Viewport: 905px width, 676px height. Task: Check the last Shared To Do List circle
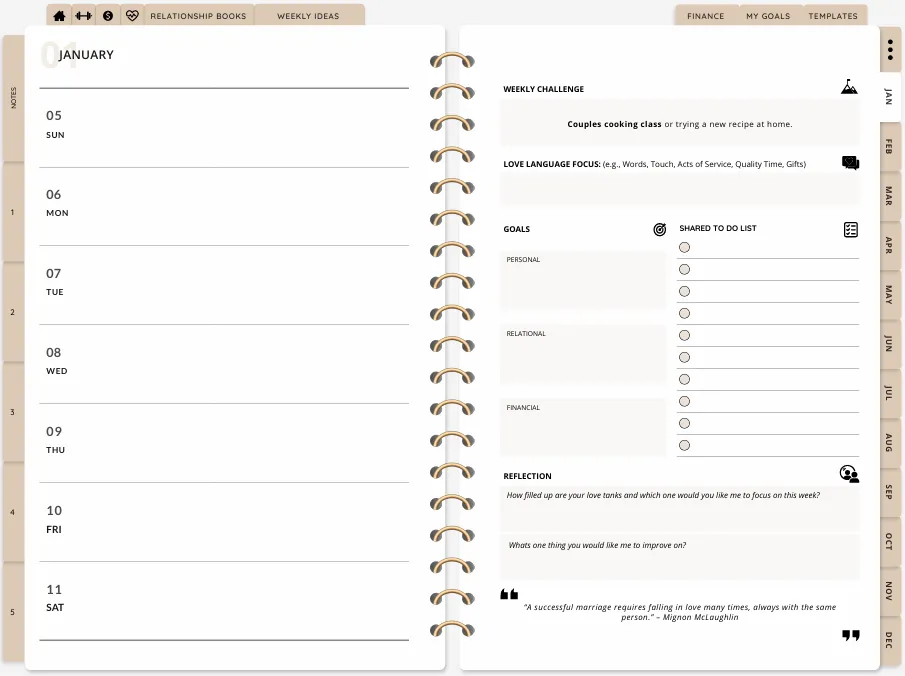click(x=685, y=445)
